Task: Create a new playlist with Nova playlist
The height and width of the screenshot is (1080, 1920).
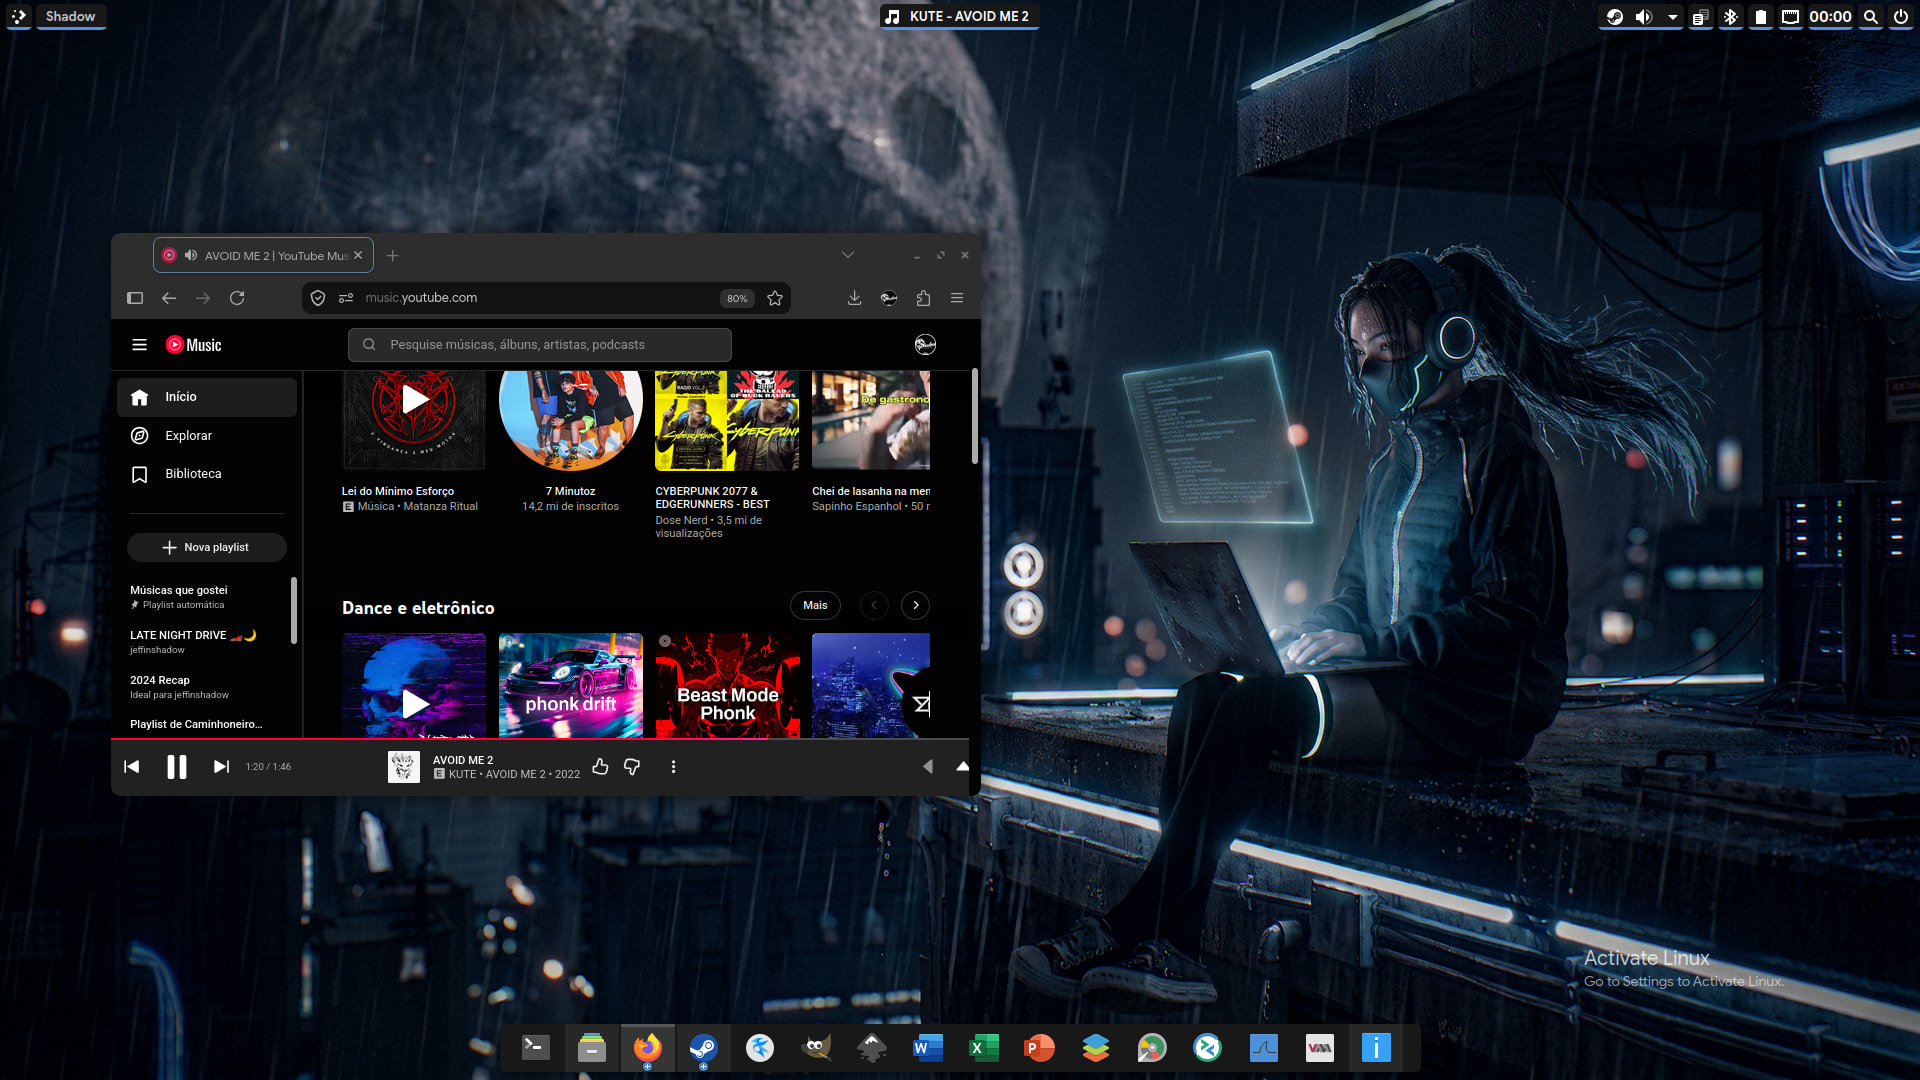Action: point(207,548)
